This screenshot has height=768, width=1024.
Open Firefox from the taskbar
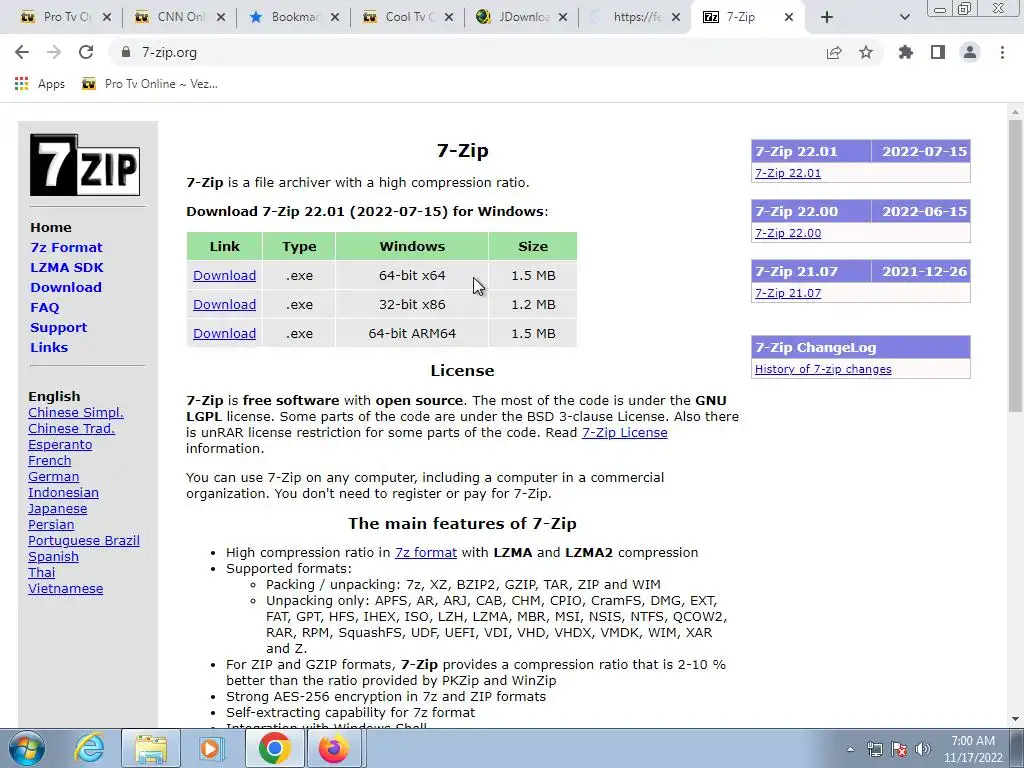click(333, 748)
